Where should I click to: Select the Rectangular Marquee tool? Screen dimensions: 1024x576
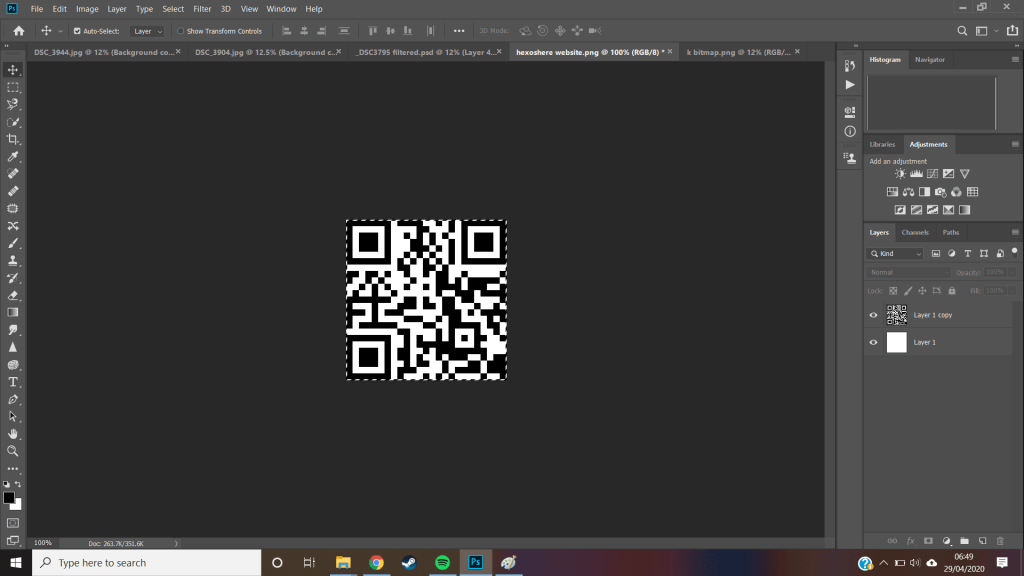coord(13,87)
